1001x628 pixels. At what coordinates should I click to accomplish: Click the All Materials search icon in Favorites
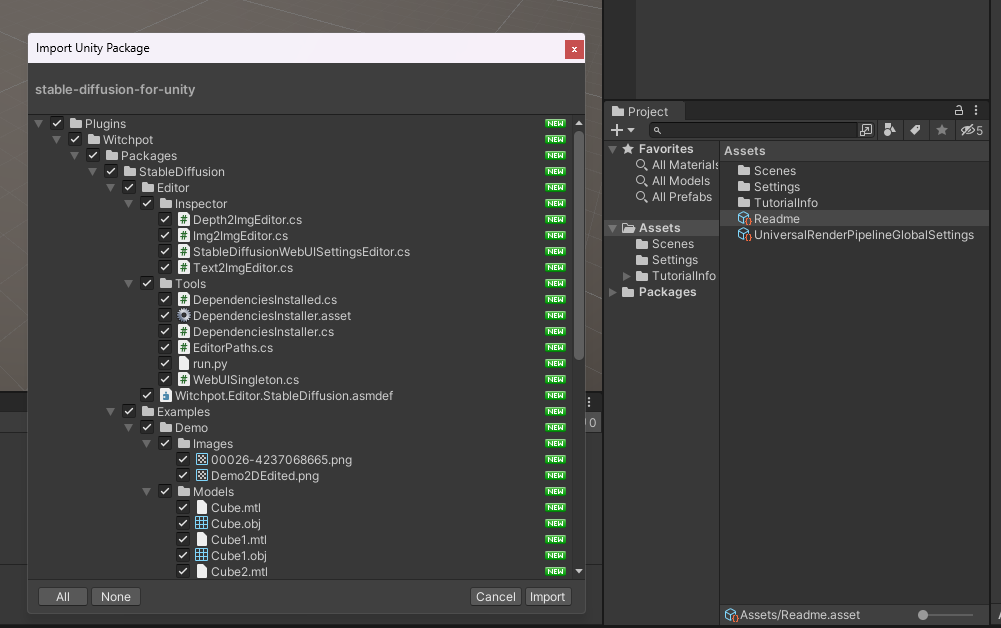[642, 165]
